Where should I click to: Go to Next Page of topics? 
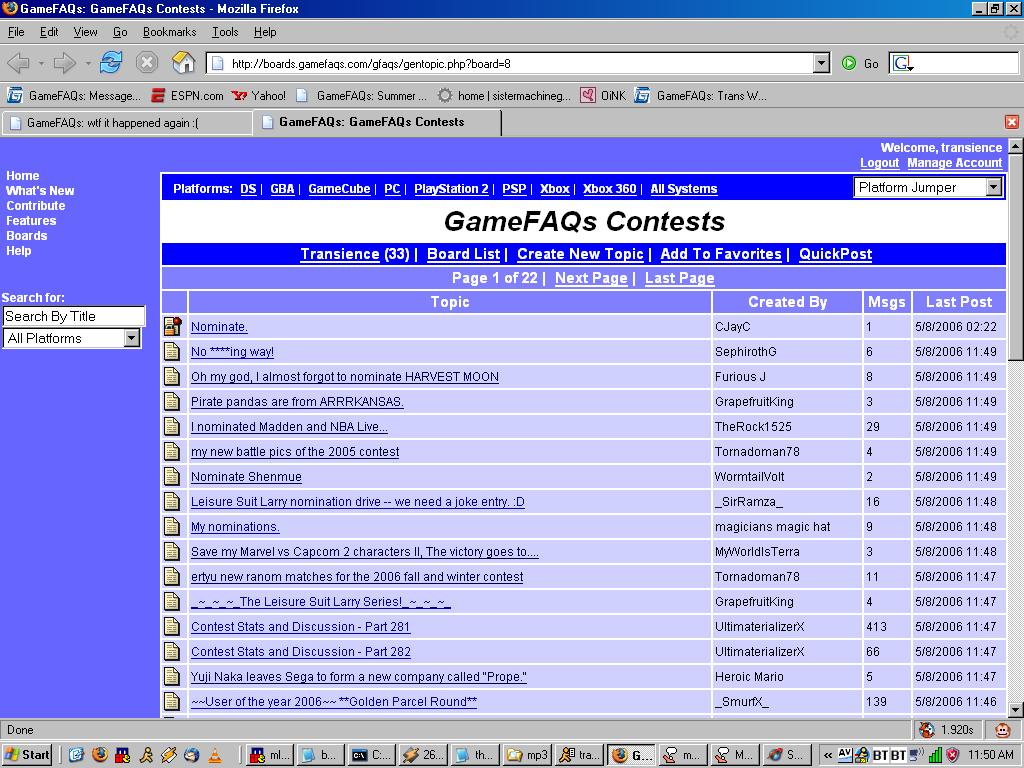[591, 278]
